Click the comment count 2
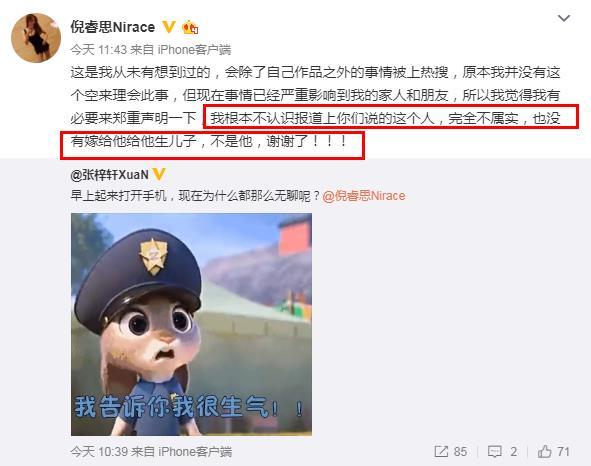Viewport: 591px width, 466px height. [513, 451]
